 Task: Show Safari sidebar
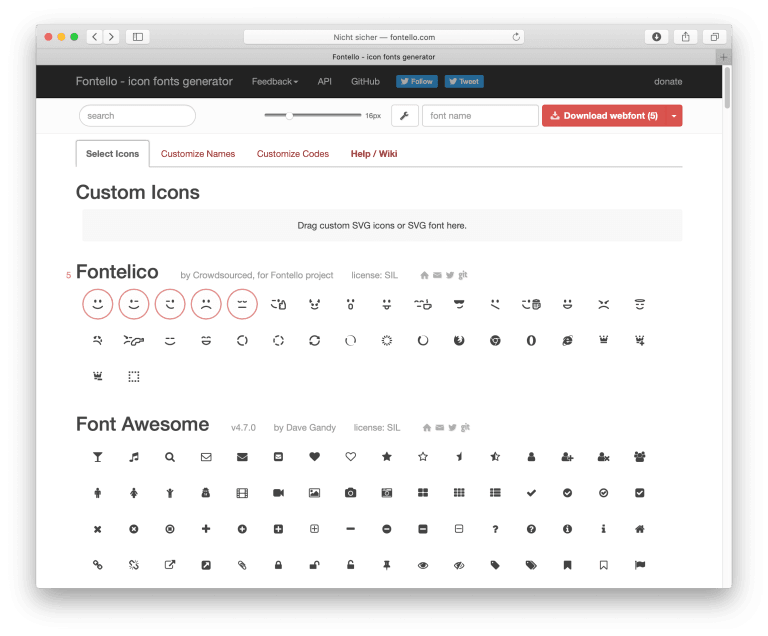(138, 37)
